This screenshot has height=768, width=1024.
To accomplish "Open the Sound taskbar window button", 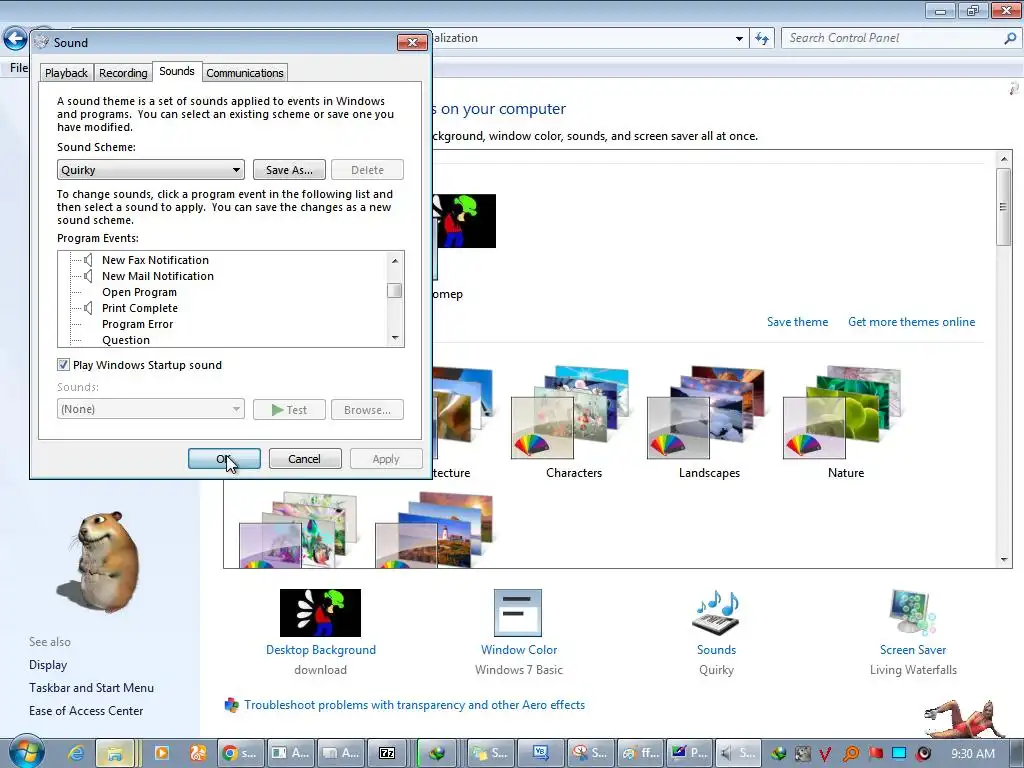I will point(738,753).
